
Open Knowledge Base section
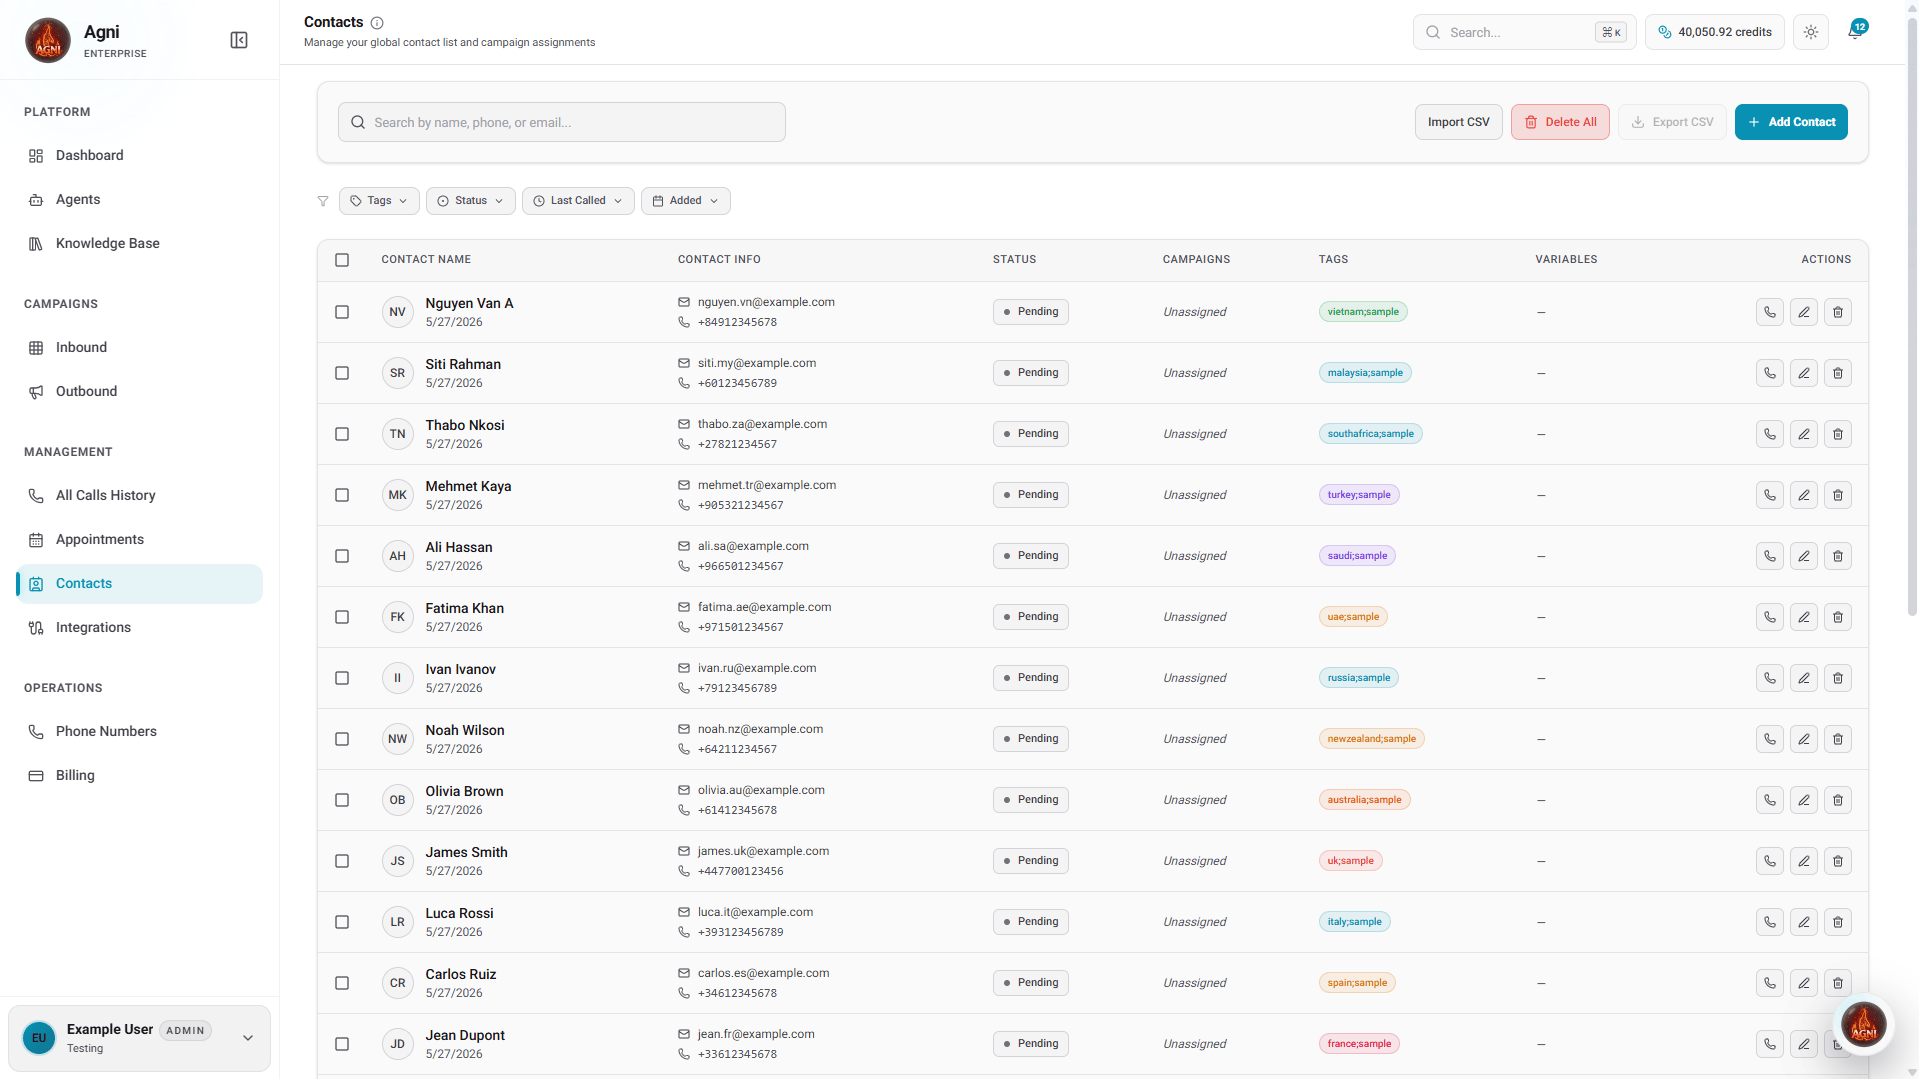[139, 244]
